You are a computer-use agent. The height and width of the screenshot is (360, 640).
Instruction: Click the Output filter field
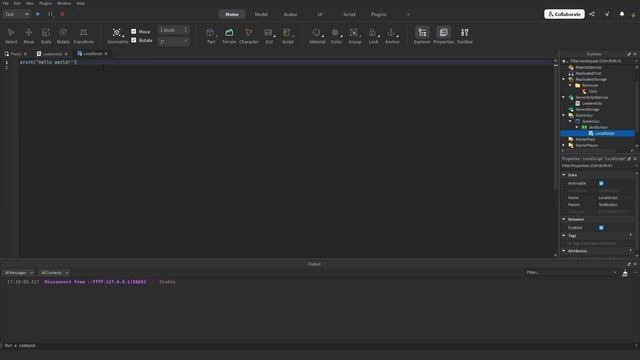pyautogui.click(x=570, y=273)
